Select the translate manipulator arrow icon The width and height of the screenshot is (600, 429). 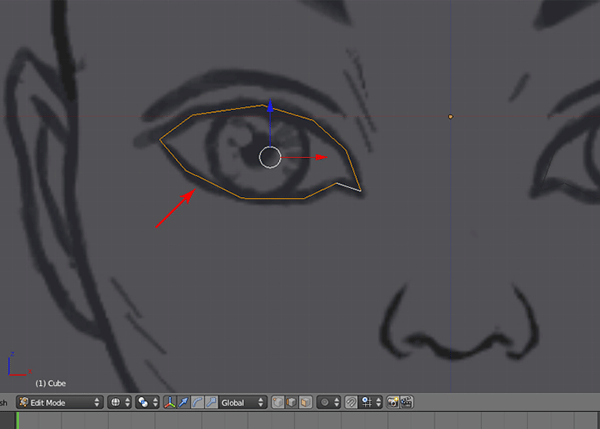click(x=183, y=402)
